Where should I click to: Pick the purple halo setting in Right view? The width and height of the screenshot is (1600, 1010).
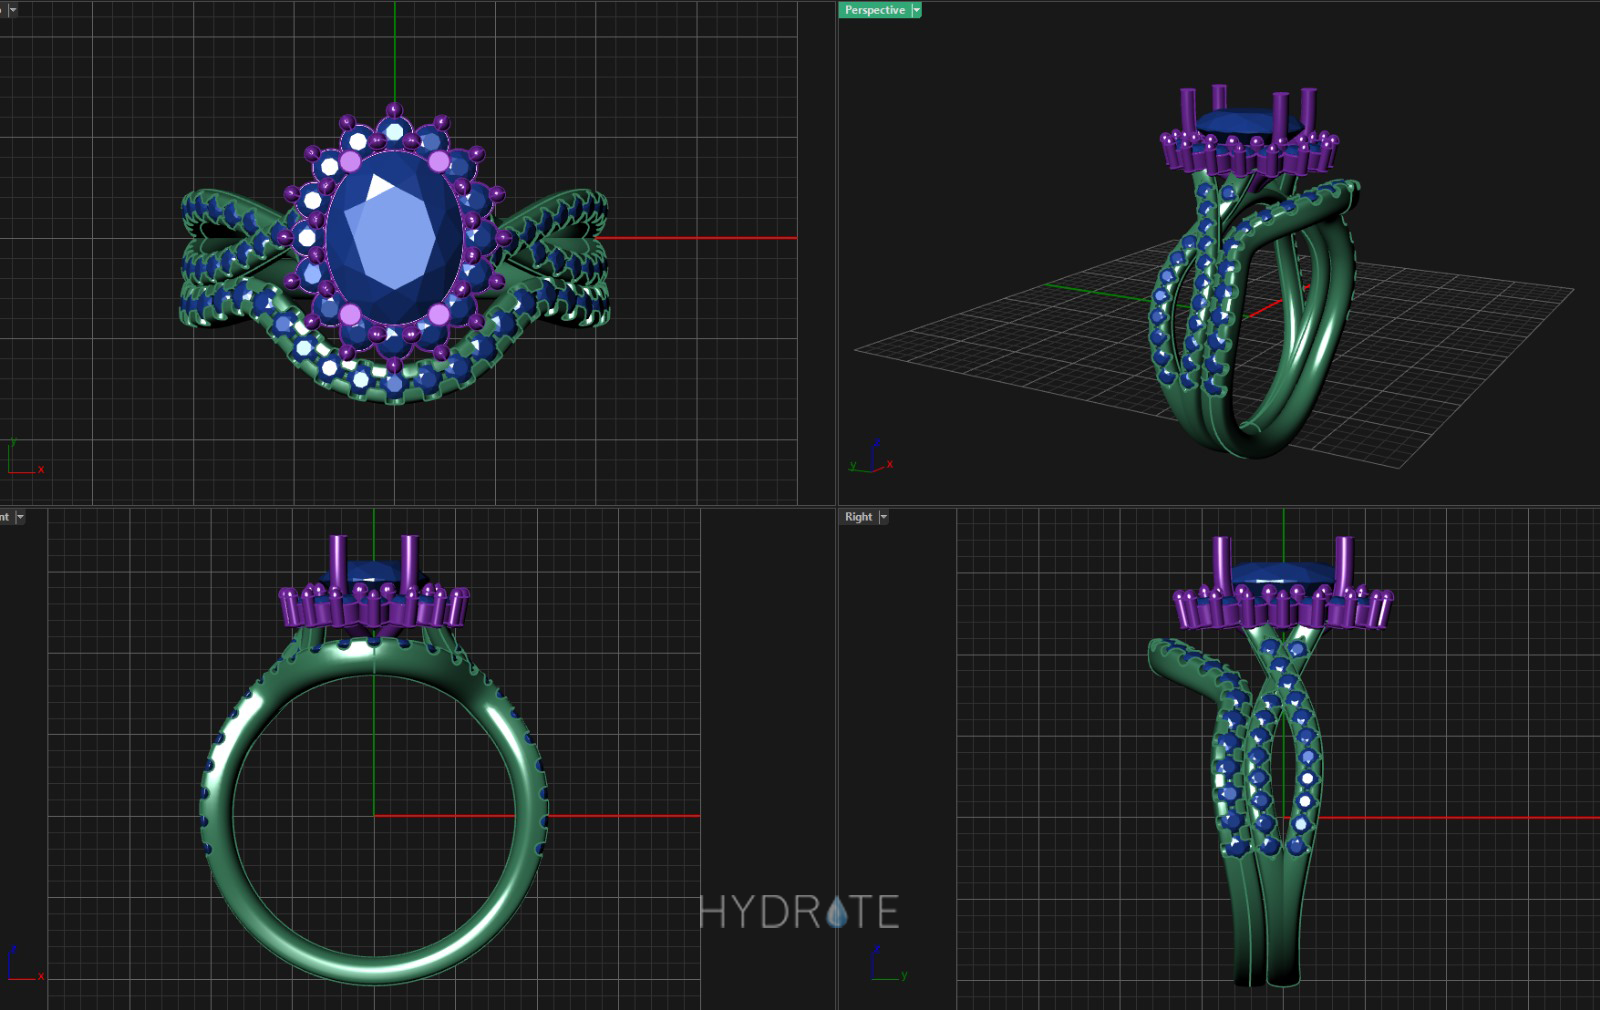1280,607
